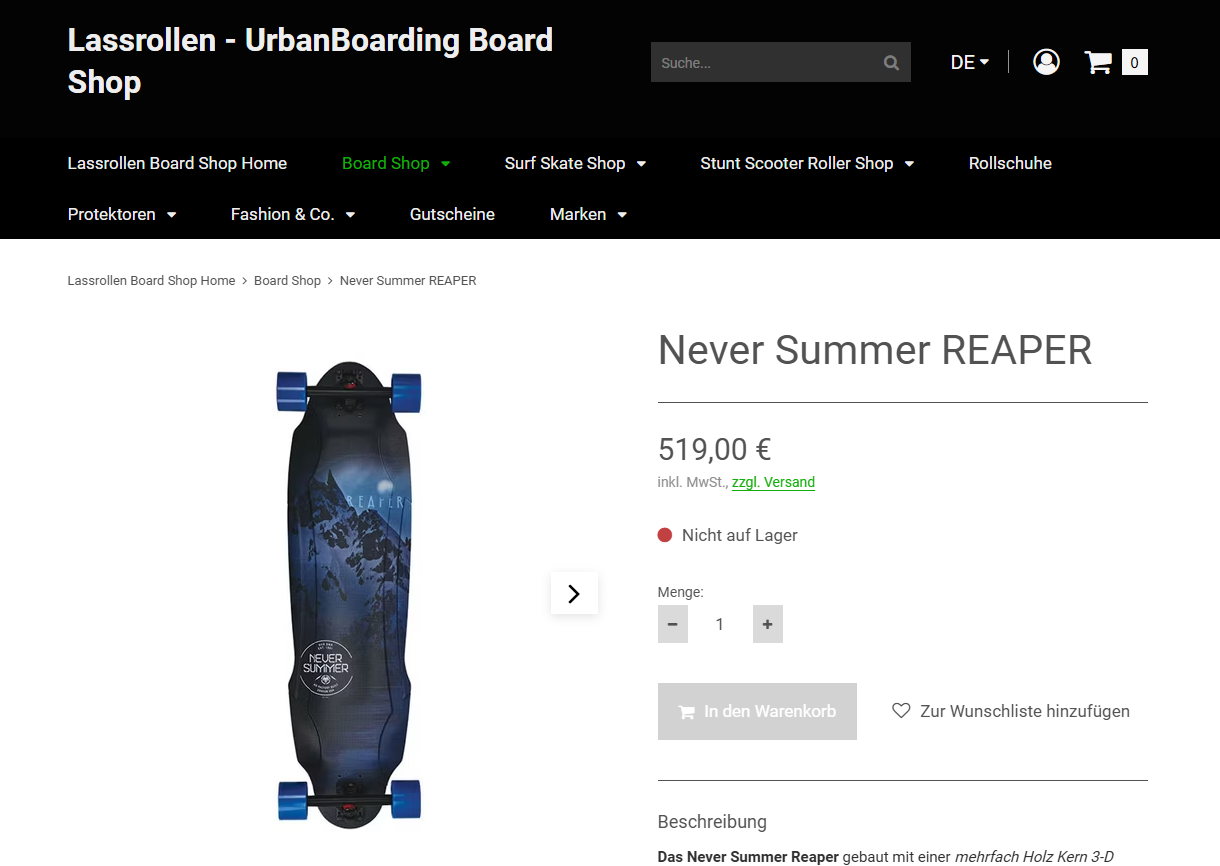Click the search magnifier icon
This screenshot has height=866, width=1220.
coord(891,63)
